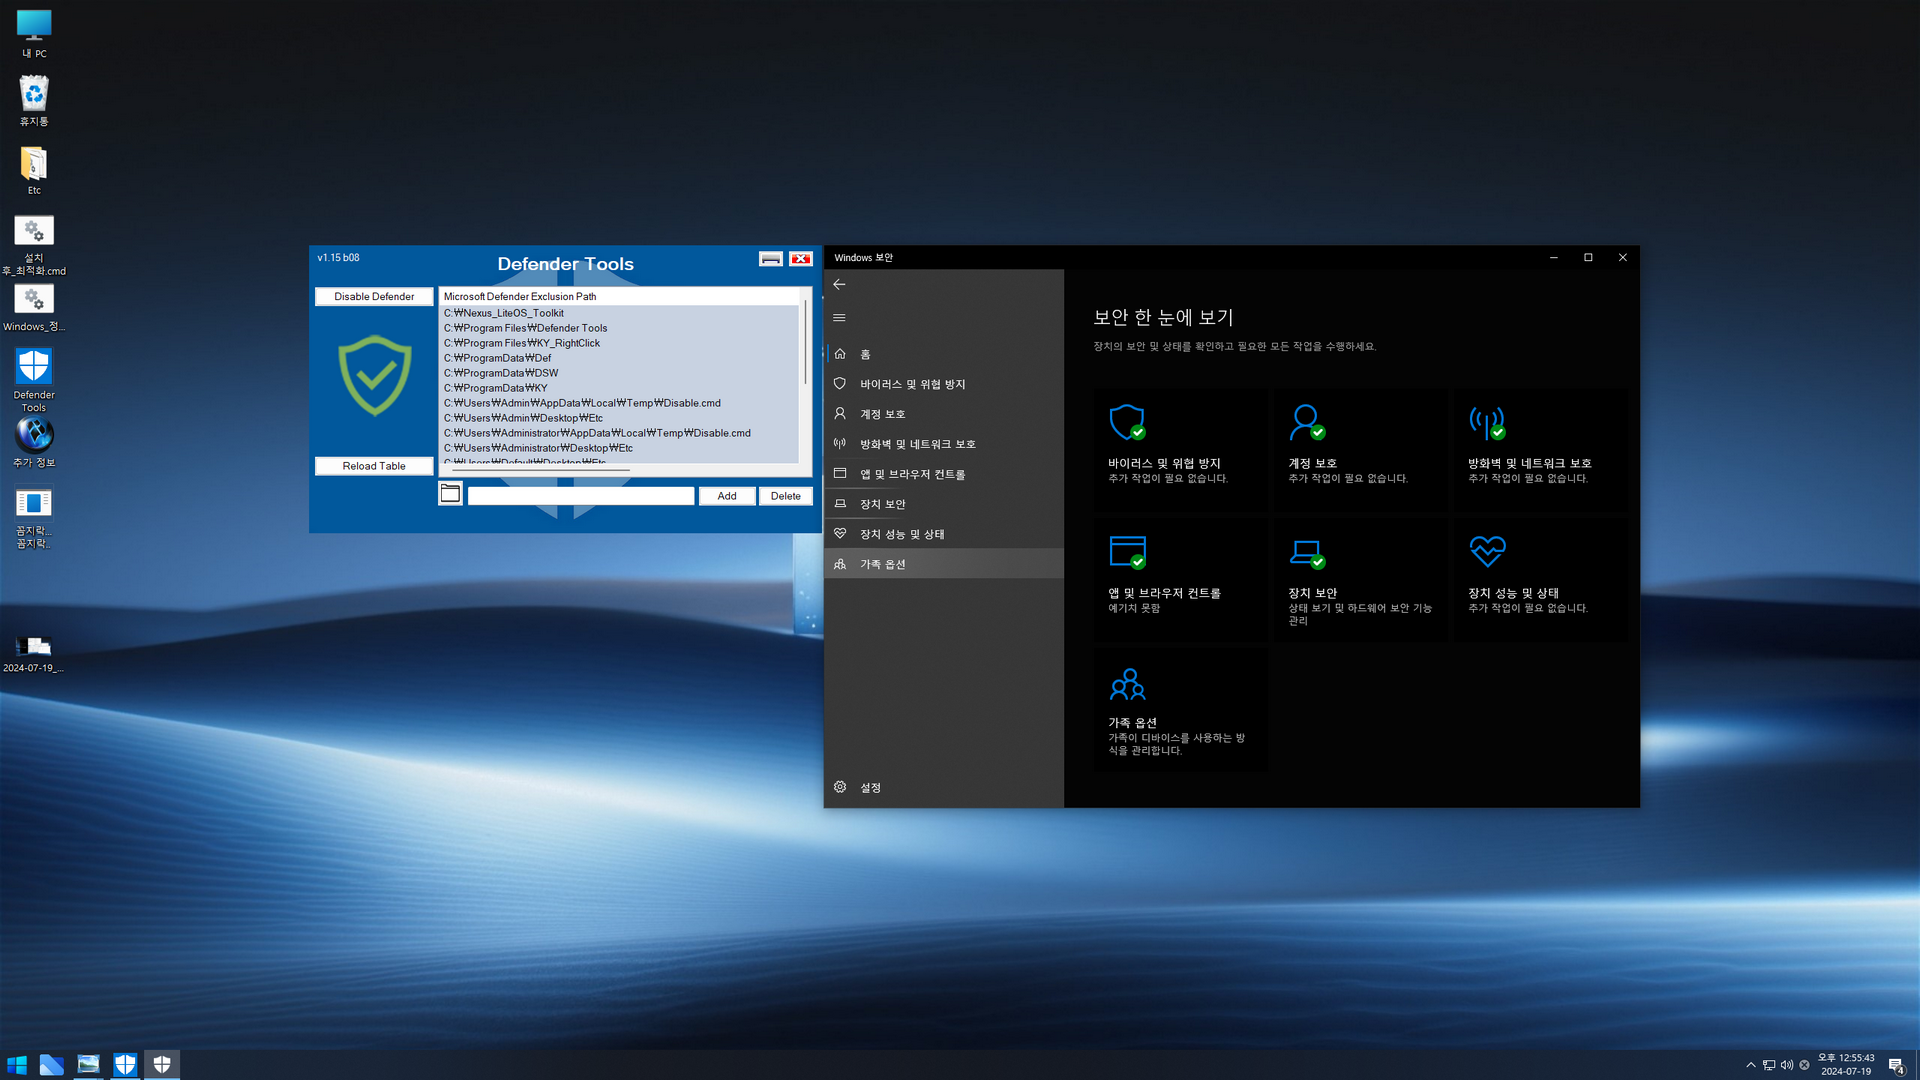Open the device security tile
The height and width of the screenshot is (1080, 1920).
pos(1359,578)
